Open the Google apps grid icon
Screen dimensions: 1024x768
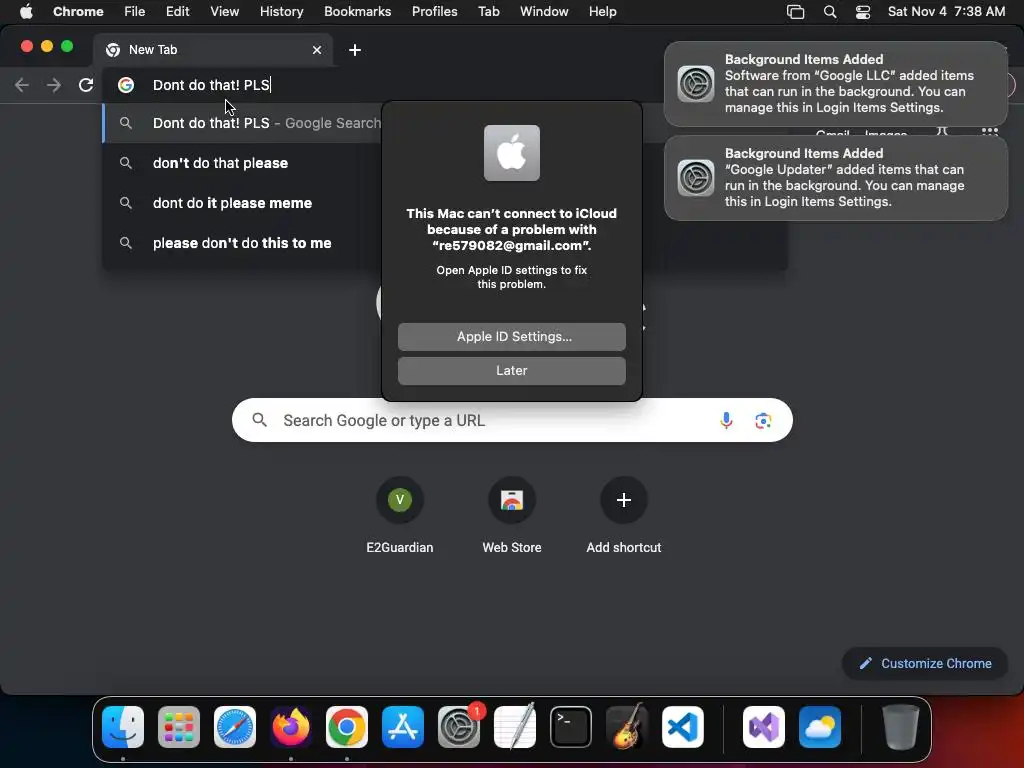[989, 131]
